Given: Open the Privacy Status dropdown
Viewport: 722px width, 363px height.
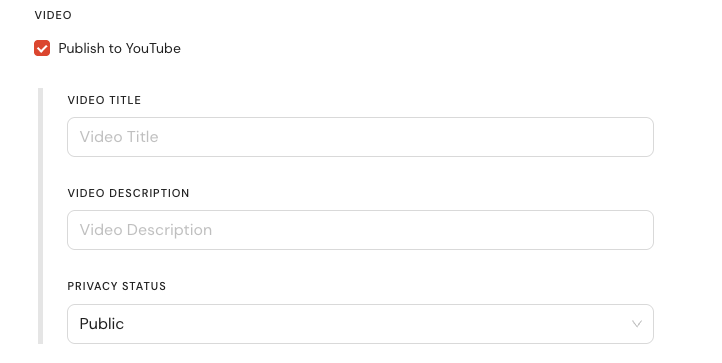Looking at the screenshot, I should coord(360,324).
